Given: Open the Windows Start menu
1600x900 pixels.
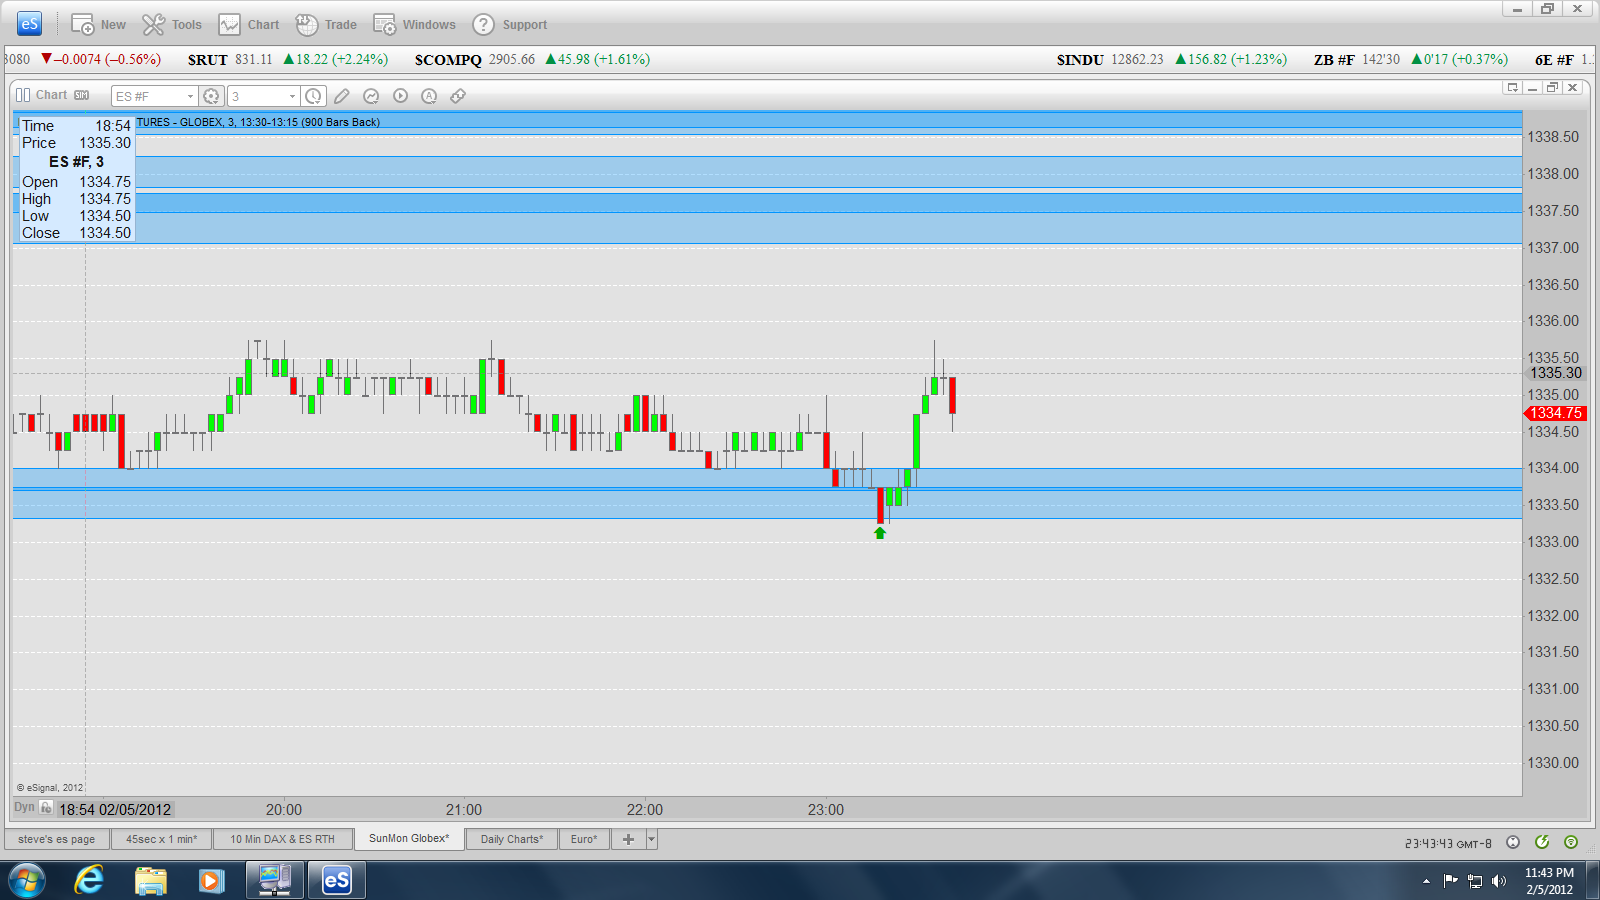Looking at the screenshot, I should [27, 881].
